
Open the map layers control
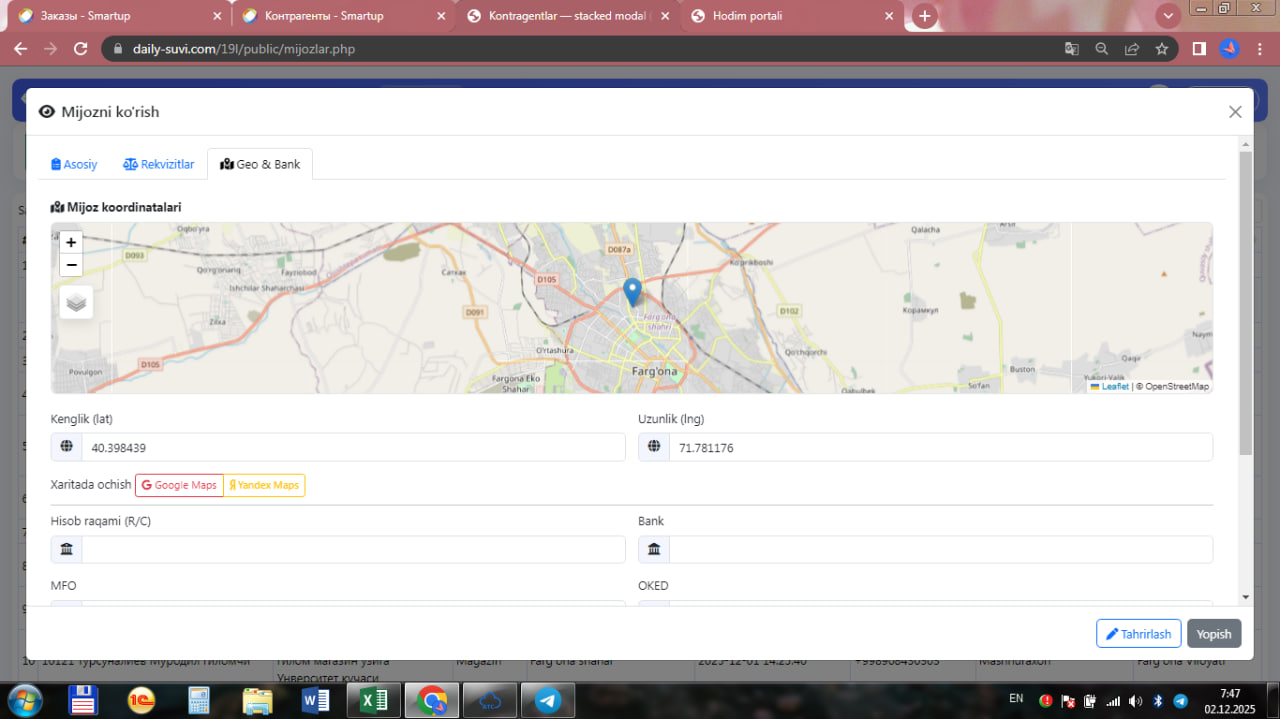(x=76, y=302)
